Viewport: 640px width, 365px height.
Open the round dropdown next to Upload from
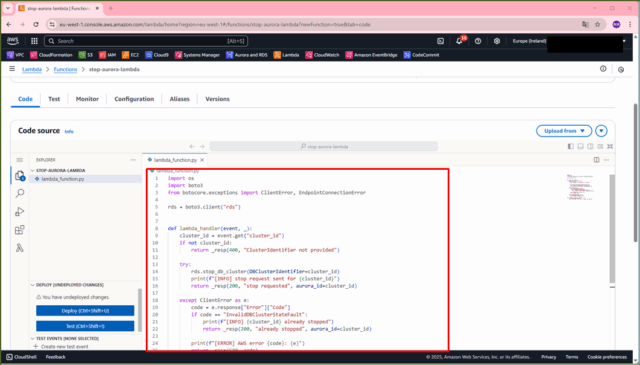601,131
